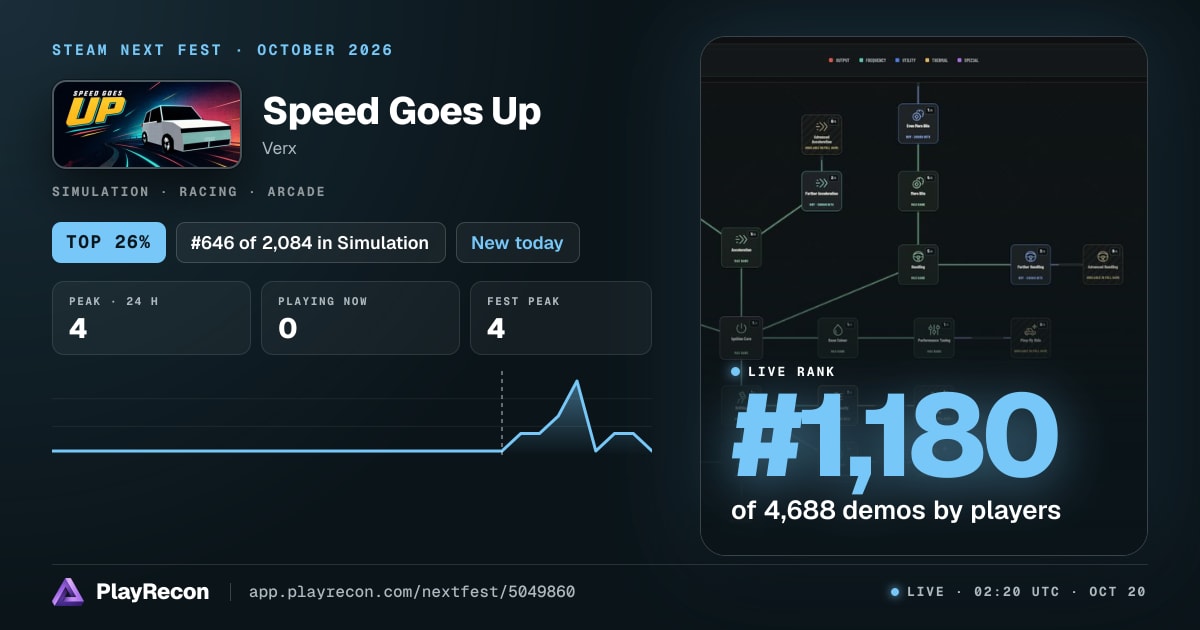
Task: Click the Speed Goes Up title
Action: click(x=402, y=111)
